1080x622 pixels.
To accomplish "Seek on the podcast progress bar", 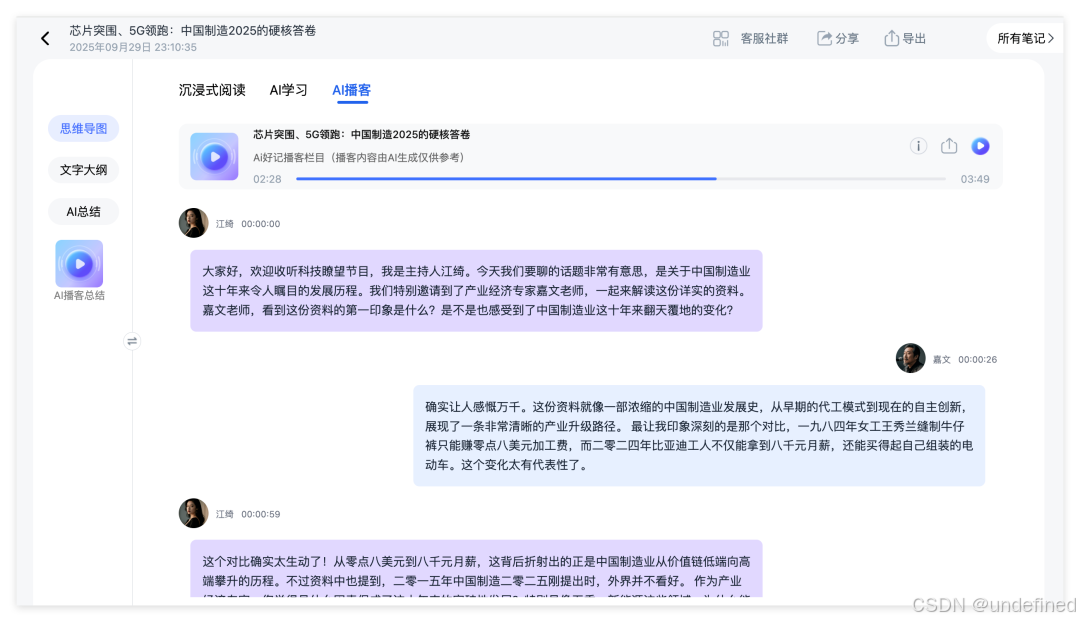I will coord(621,179).
